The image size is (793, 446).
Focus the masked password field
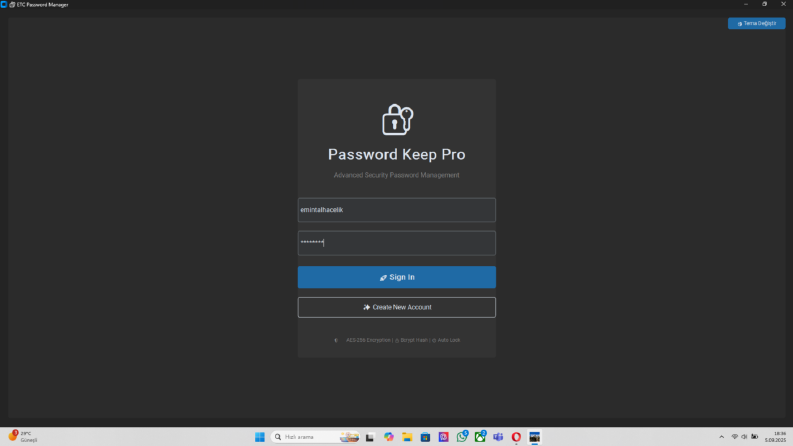396,243
